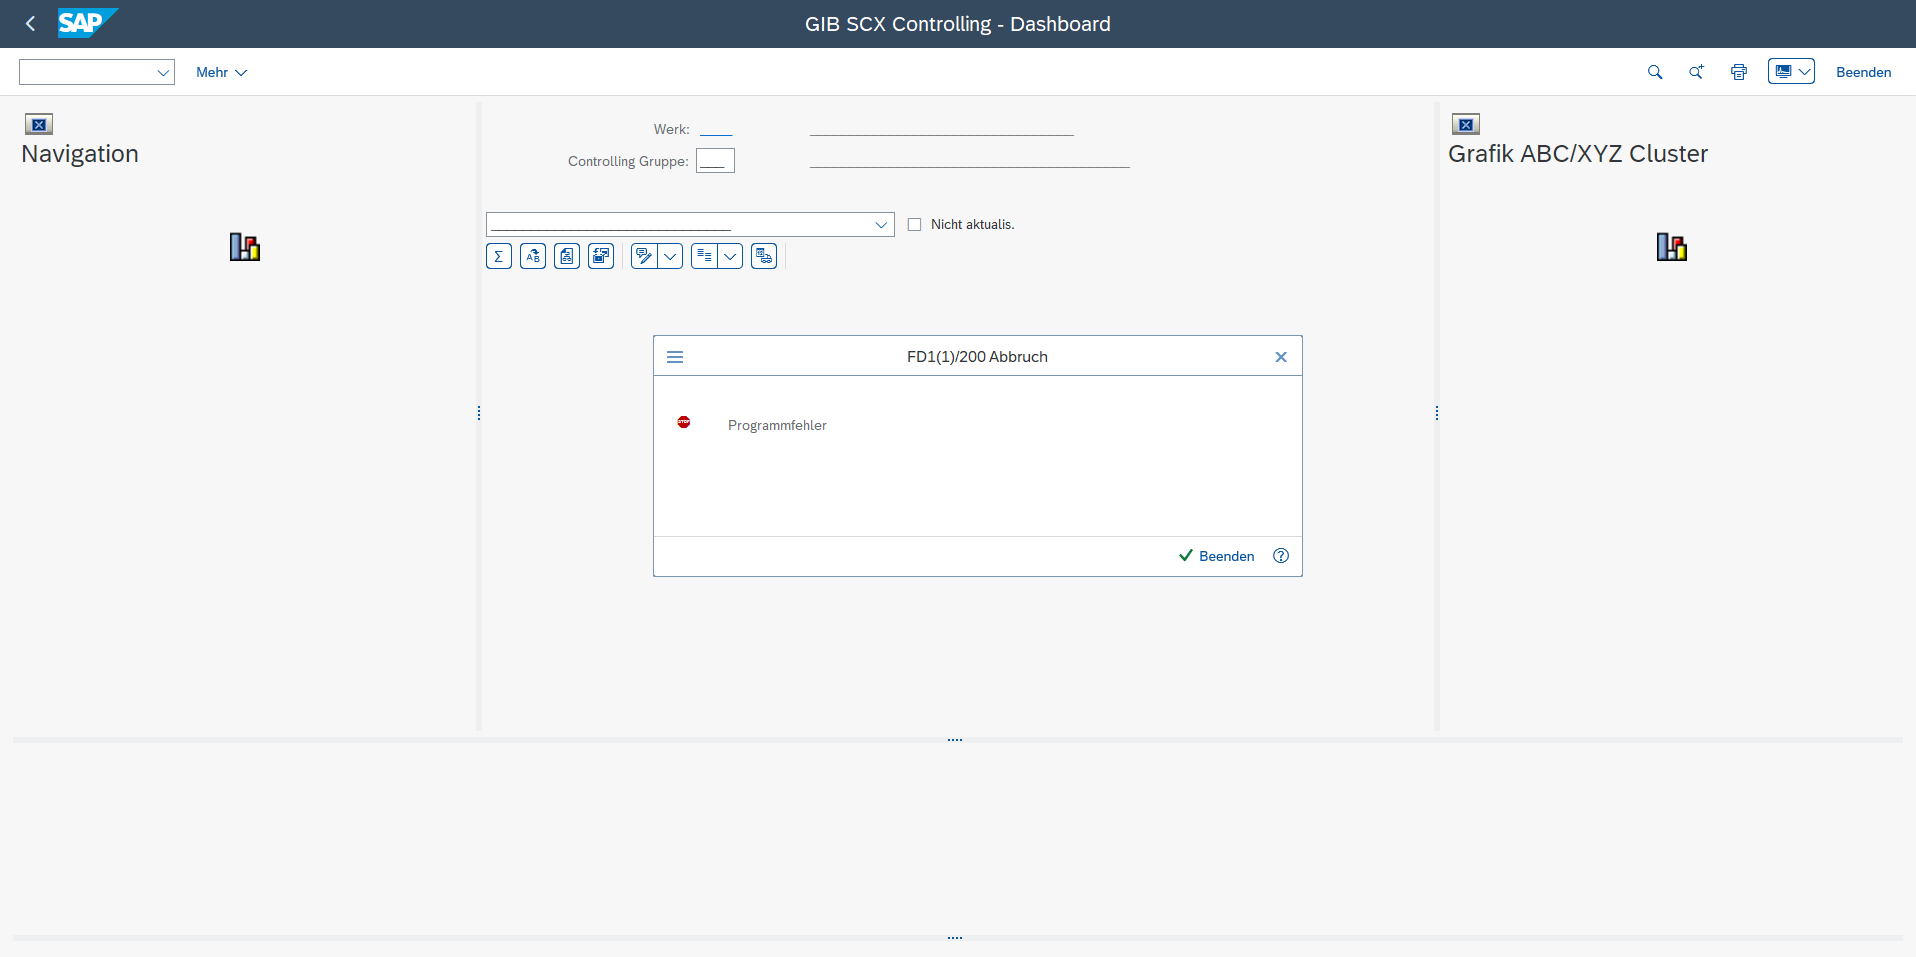Click the help question mark in dialog
Screen dimensions: 1916x957
pyautogui.click(x=1281, y=556)
